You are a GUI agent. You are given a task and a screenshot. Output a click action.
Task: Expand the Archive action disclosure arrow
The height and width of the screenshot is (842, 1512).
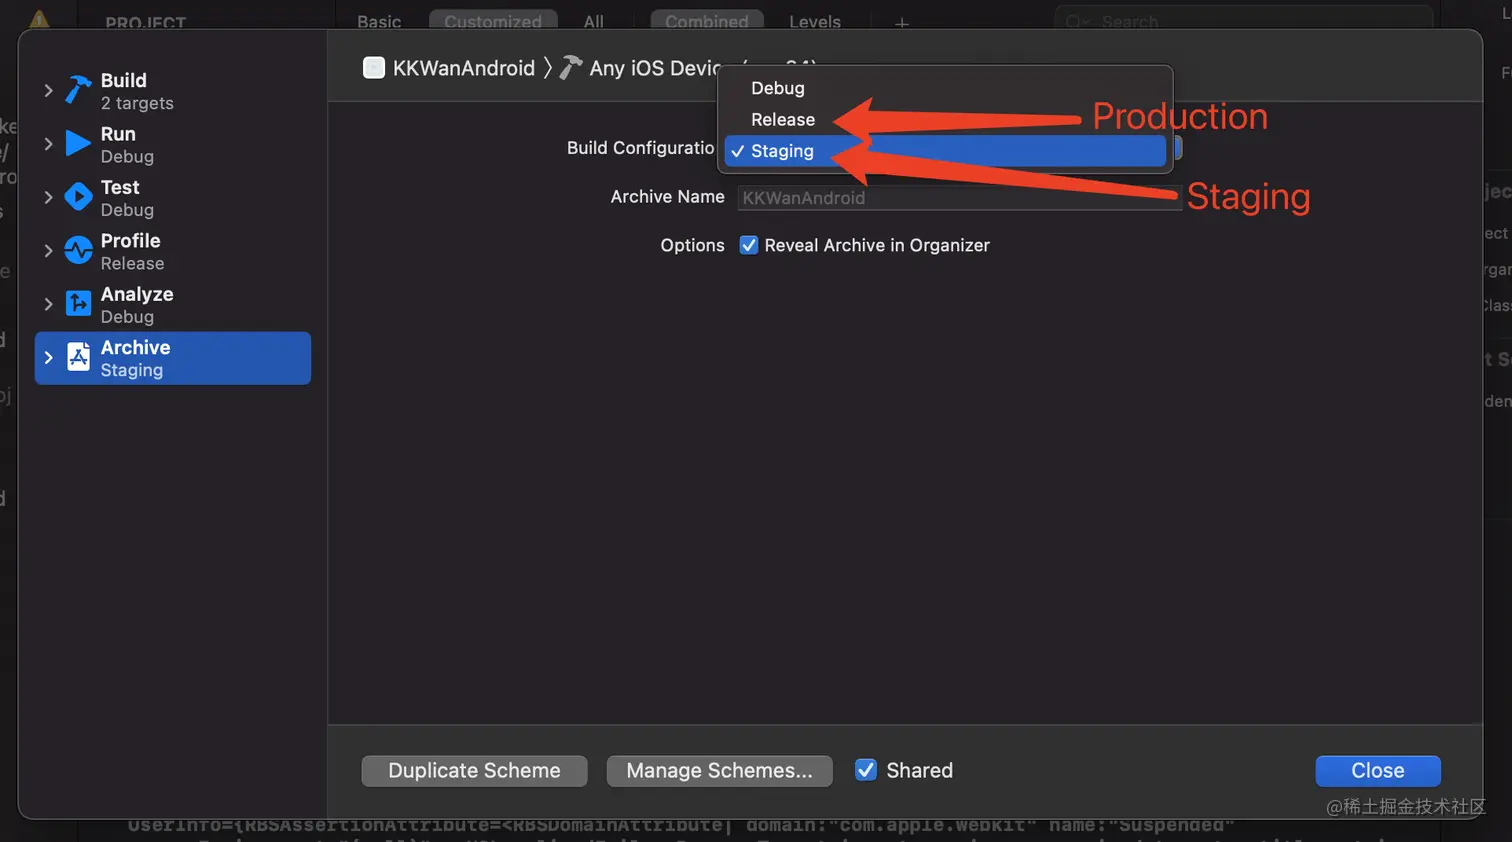[48, 357]
